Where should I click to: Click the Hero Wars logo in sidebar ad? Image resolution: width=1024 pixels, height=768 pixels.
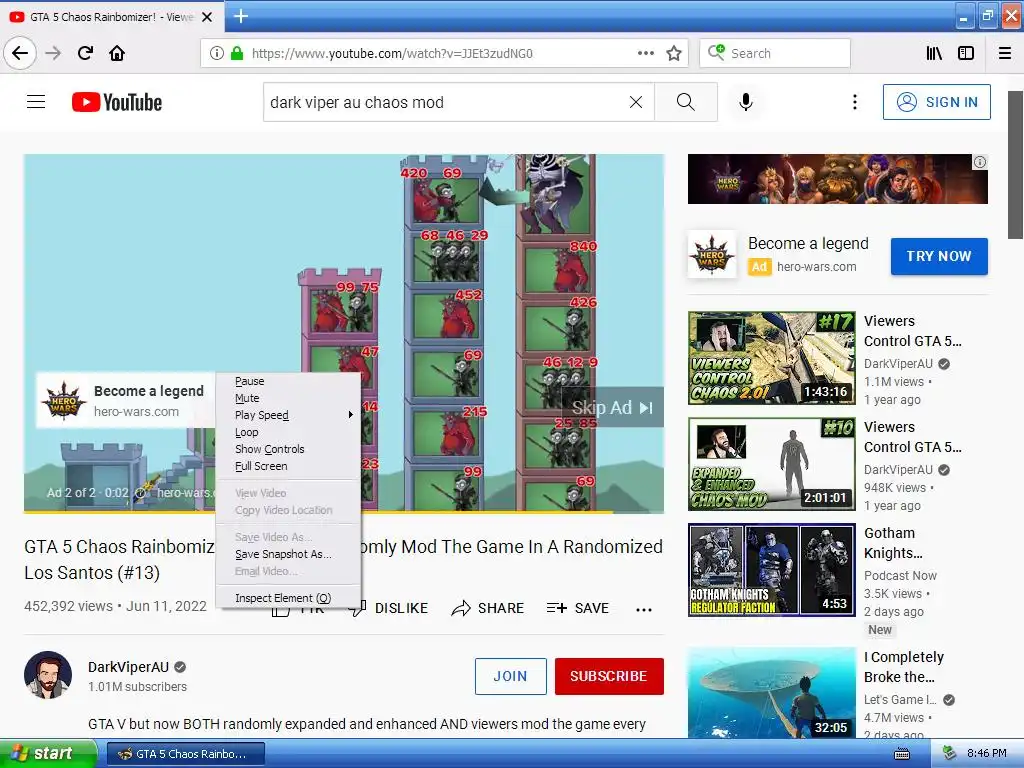712,255
